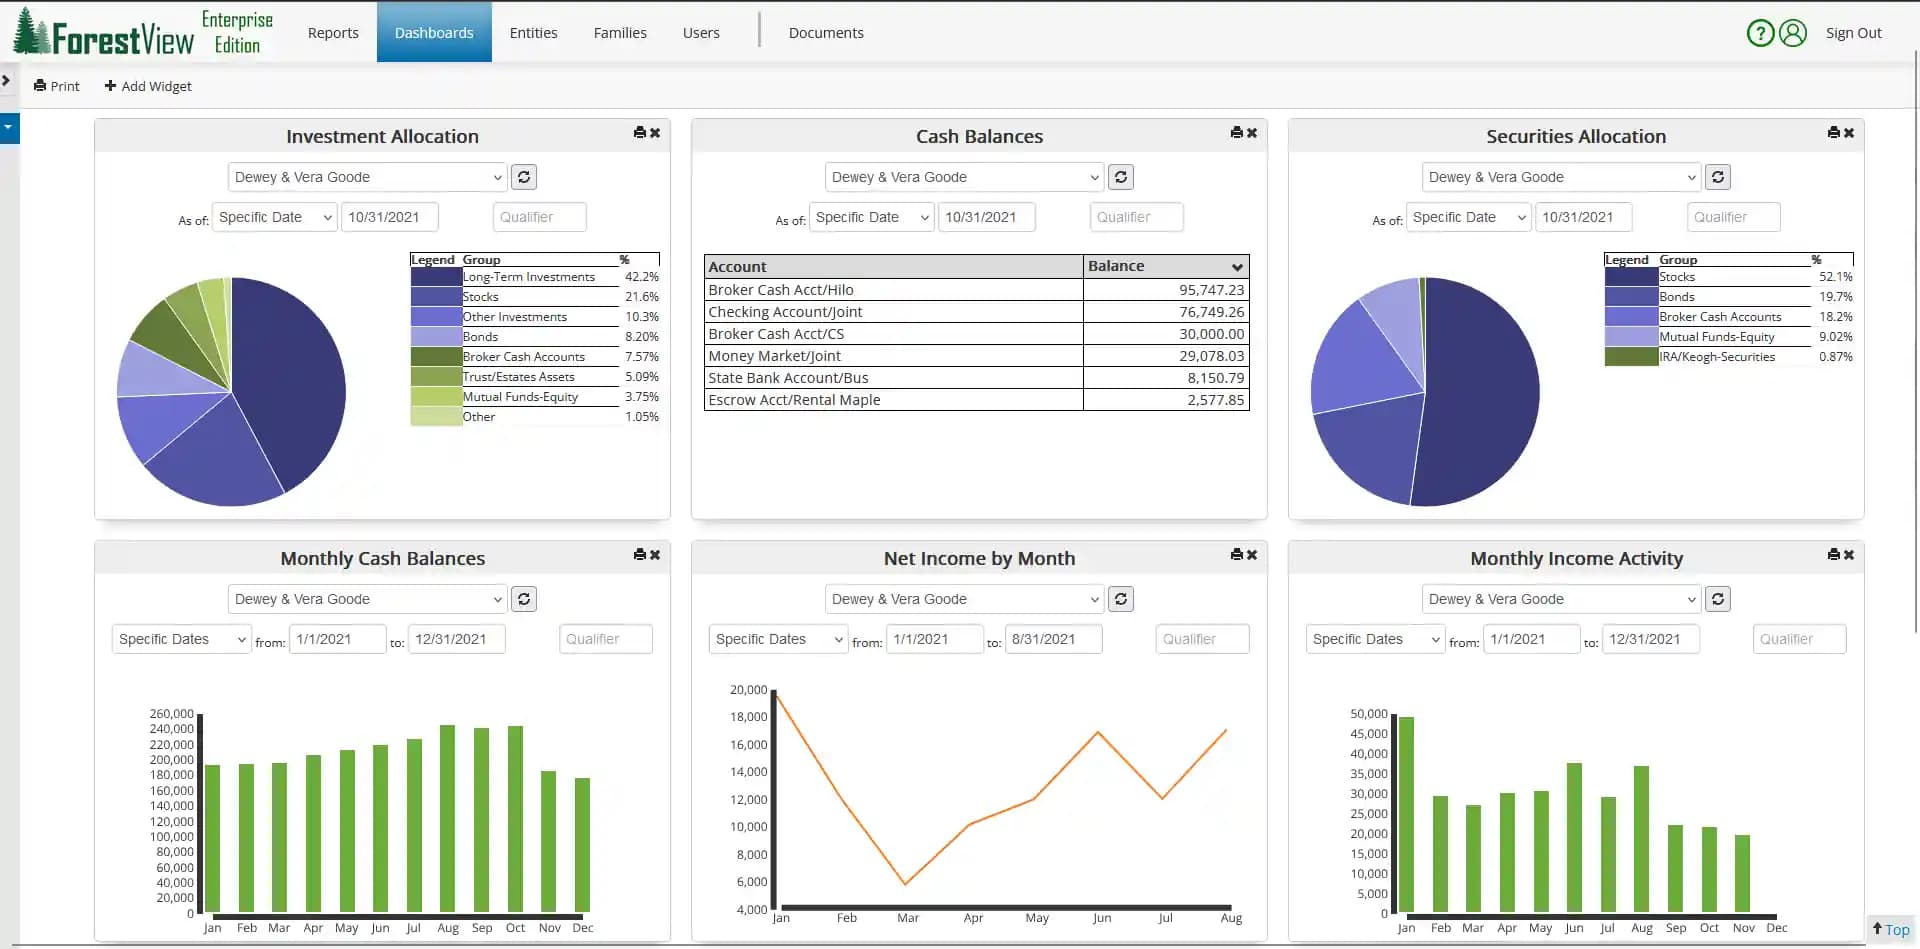Expand the collapsed left sidebar panel
Image resolution: width=1920 pixels, height=949 pixels.
8,80
